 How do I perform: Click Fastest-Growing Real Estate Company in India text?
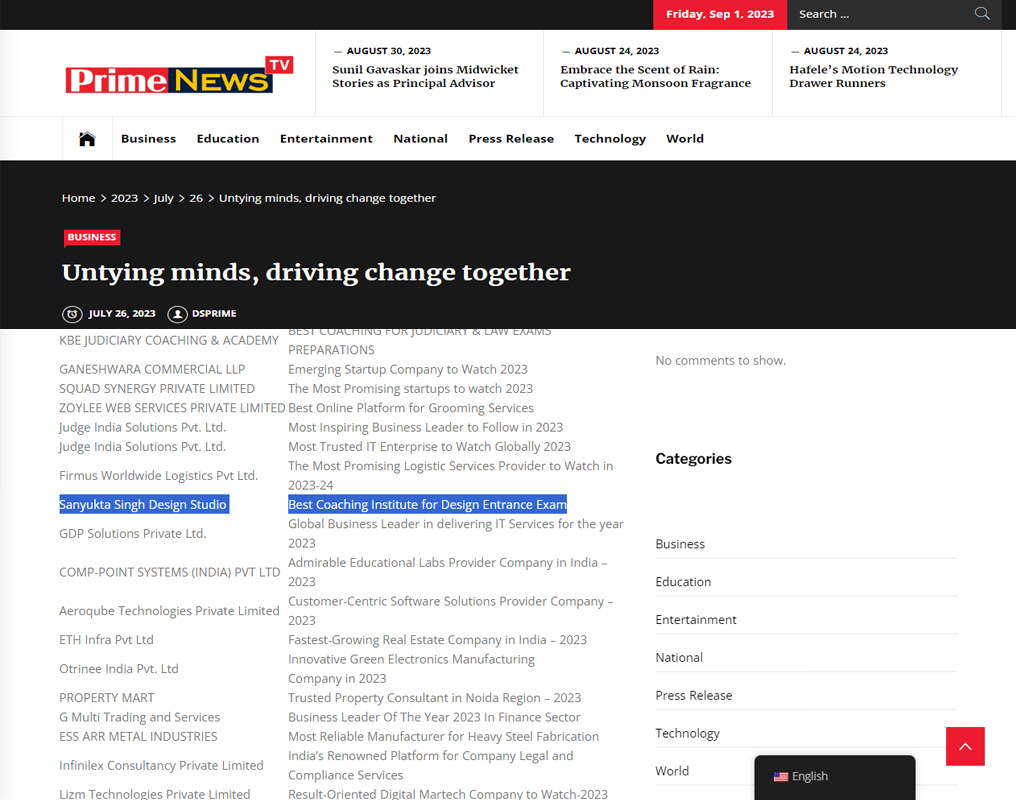(437, 640)
